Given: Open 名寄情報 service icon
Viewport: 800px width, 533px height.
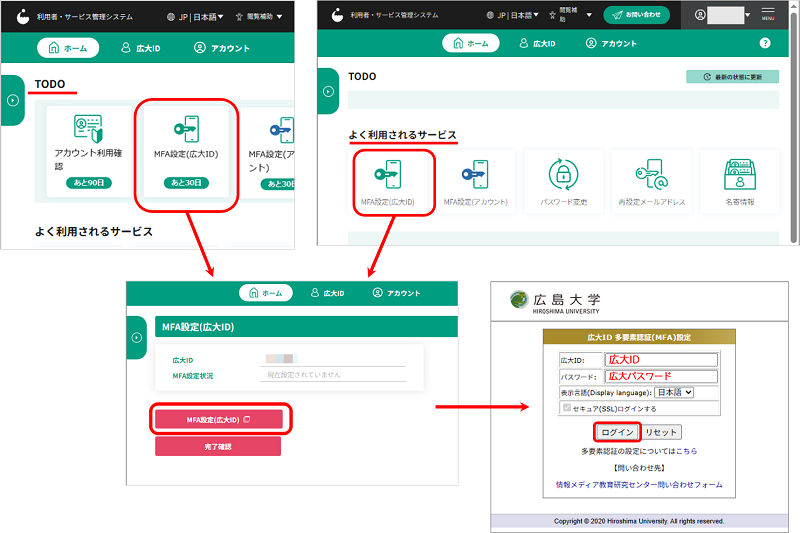Looking at the screenshot, I should (739, 181).
